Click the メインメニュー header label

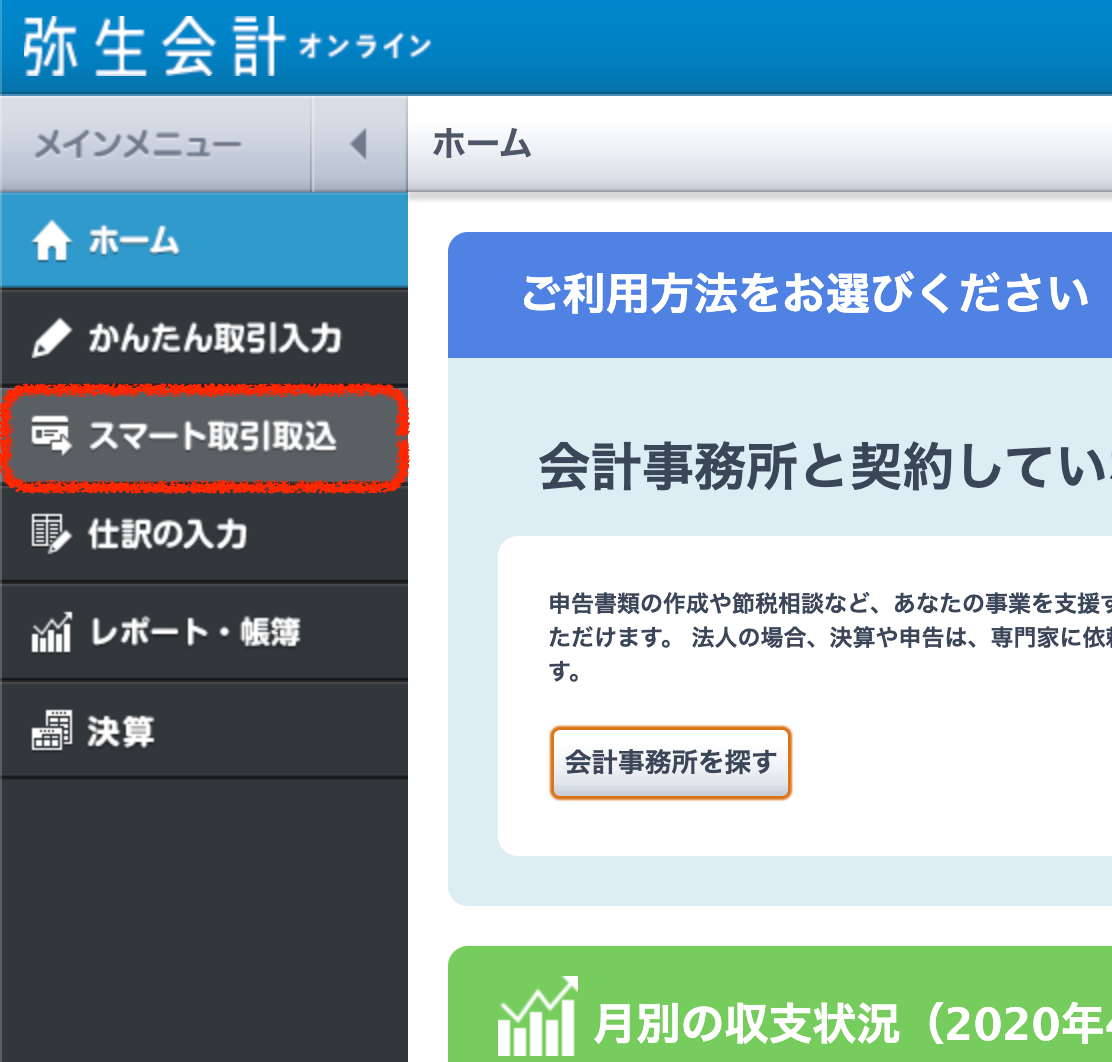(x=138, y=145)
